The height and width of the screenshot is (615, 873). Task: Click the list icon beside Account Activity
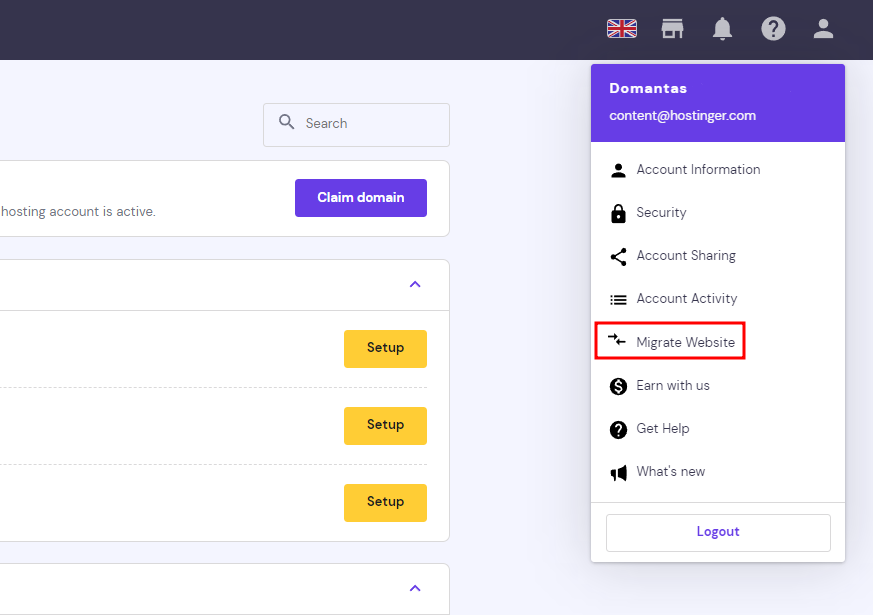pos(618,300)
